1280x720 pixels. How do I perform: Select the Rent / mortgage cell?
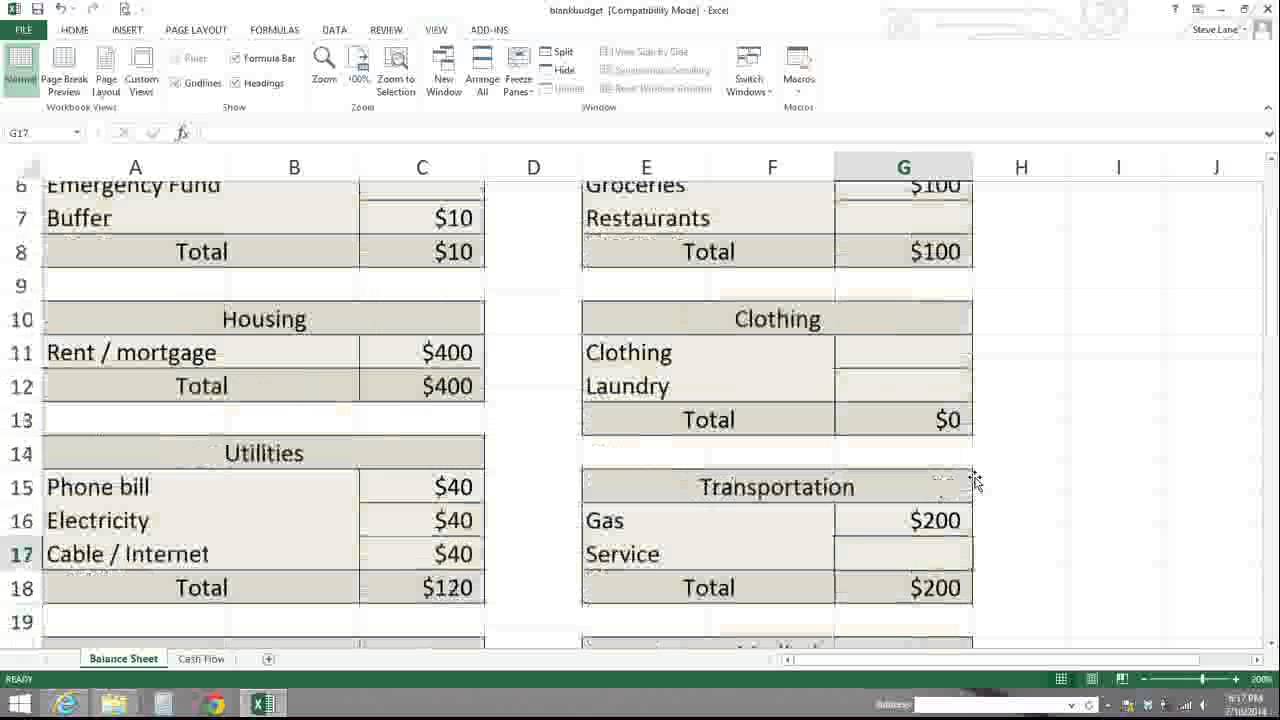[x=201, y=353]
